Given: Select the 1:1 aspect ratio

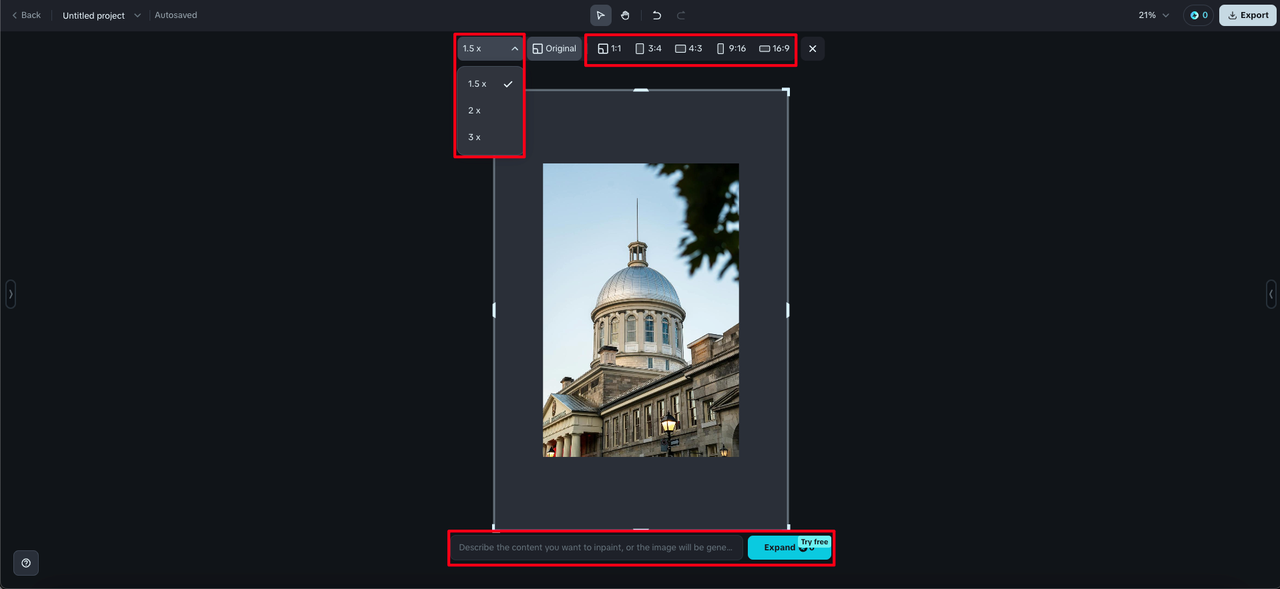Looking at the screenshot, I should click(609, 48).
